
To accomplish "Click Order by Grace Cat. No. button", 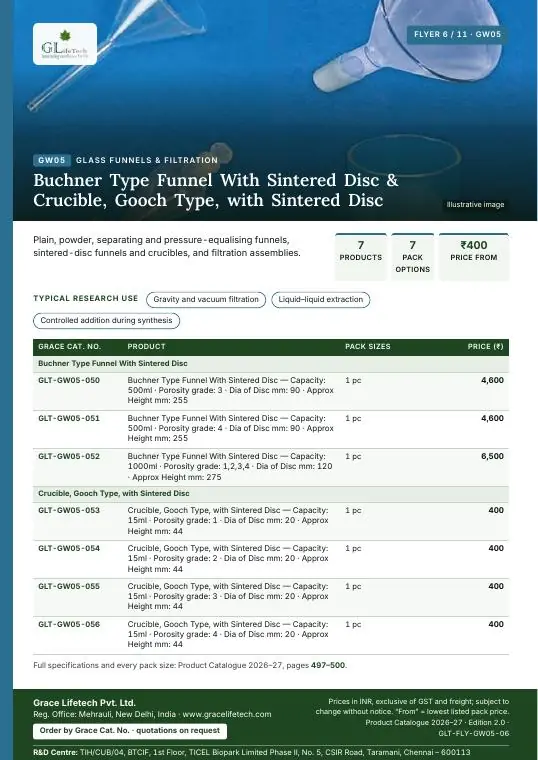I will click(130, 731).
